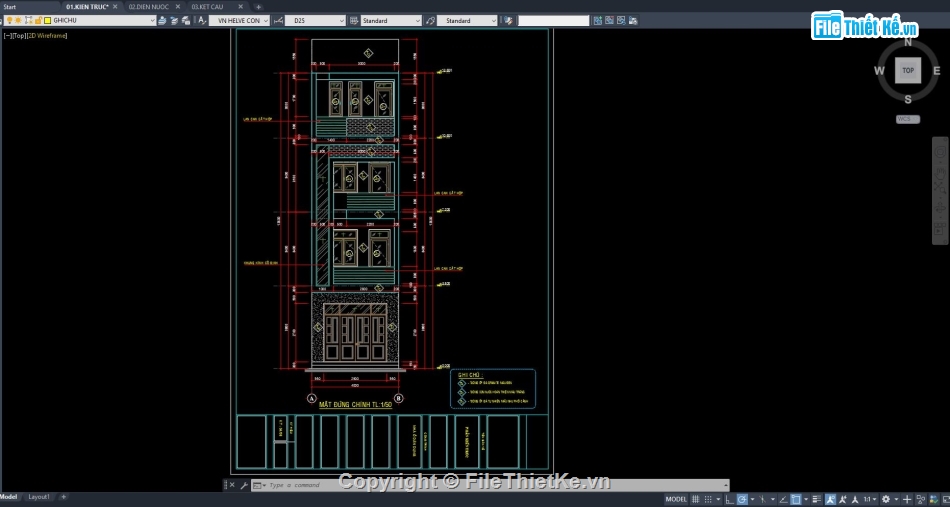
Task: Open the snap mode dropdown arrow
Action: point(718,499)
